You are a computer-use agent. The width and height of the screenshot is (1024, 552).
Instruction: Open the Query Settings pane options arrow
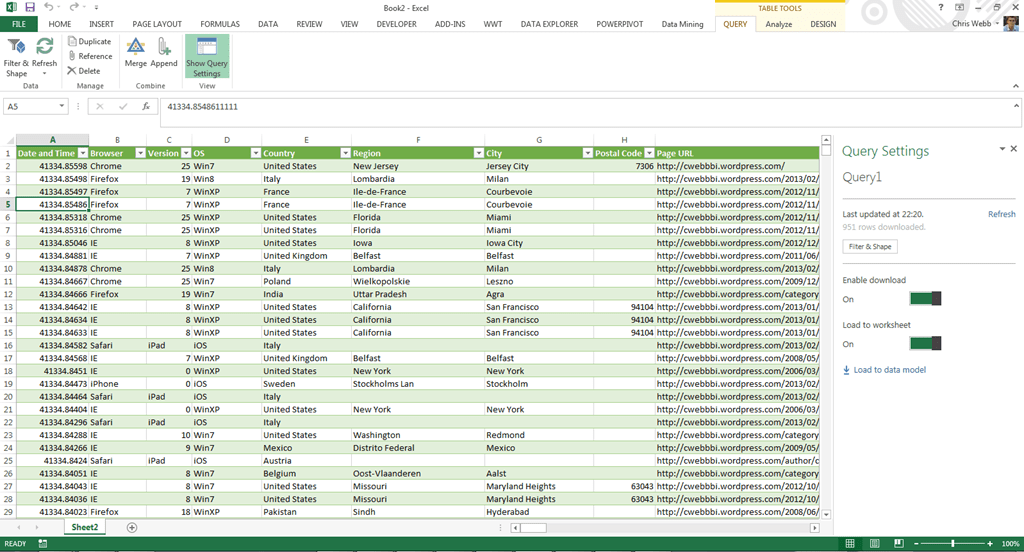coord(1002,149)
